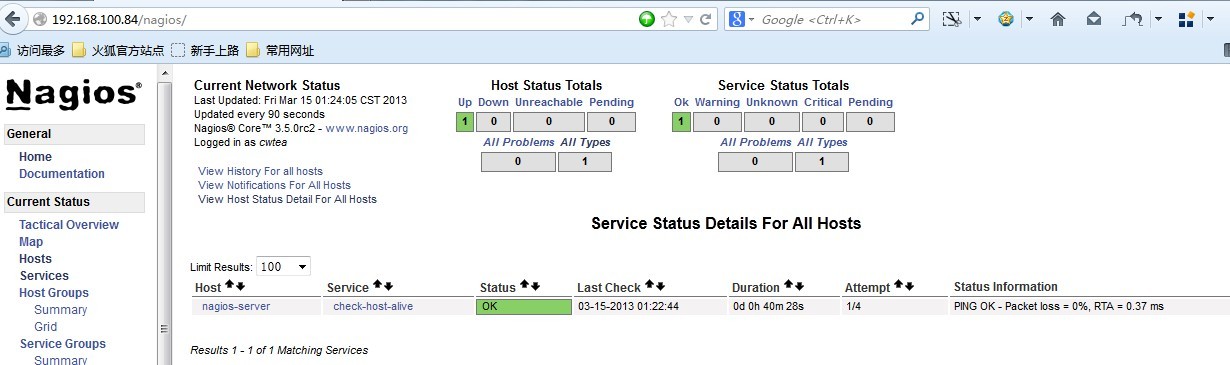
Task: Click the green go arrow in address bar
Action: pyautogui.click(x=647, y=19)
